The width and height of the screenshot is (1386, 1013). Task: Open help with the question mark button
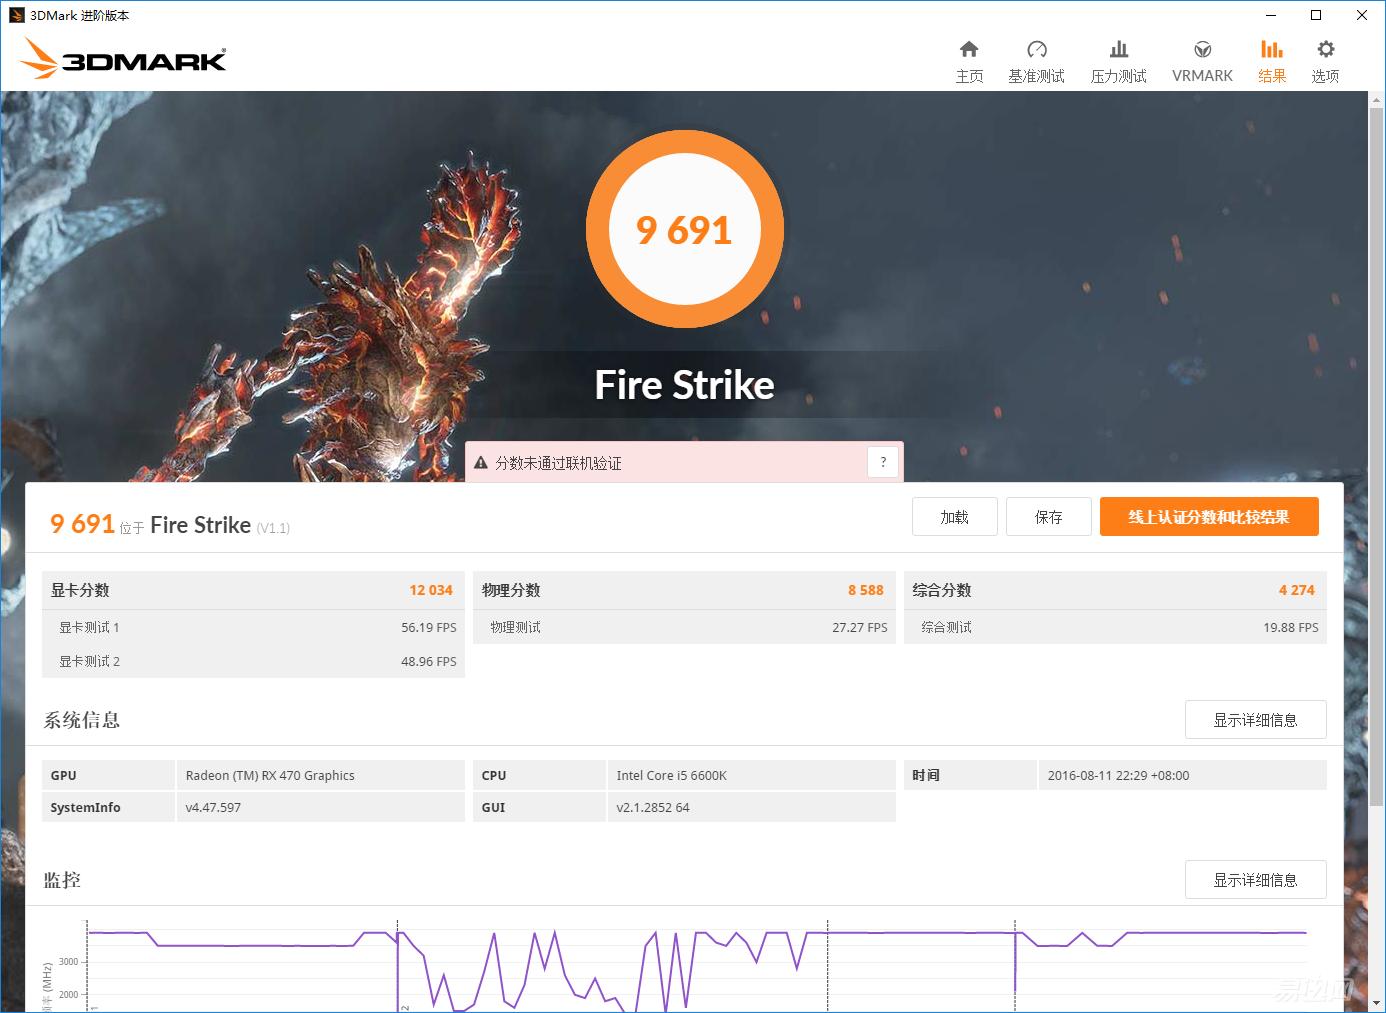[883, 462]
